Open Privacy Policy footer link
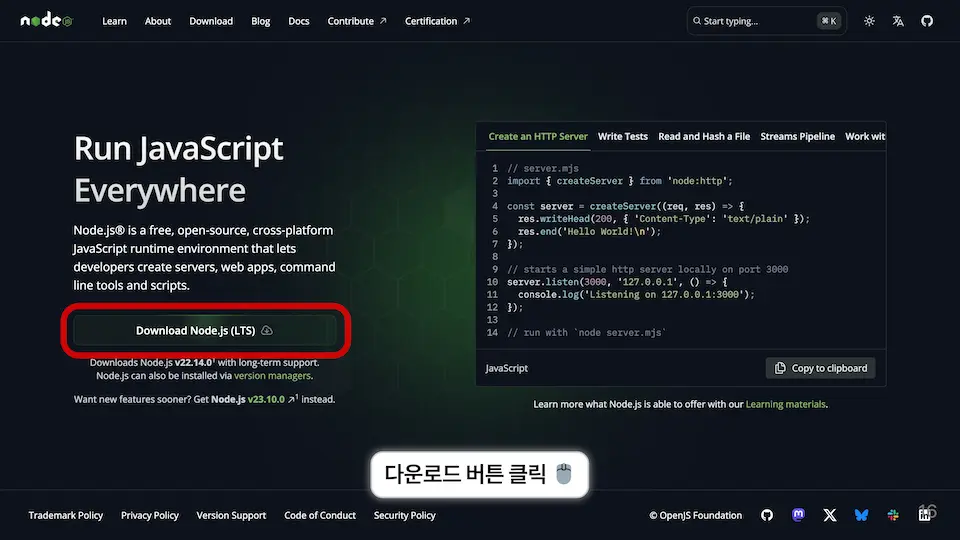Screen dimensions: 960x540 [149, 516]
